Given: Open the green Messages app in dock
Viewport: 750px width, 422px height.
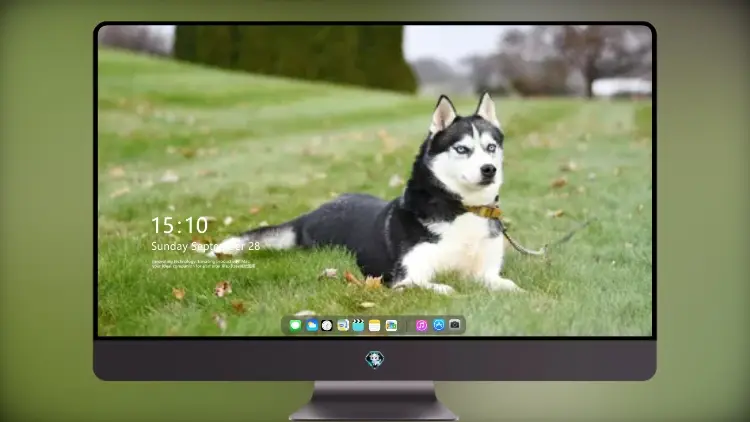Looking at the screenshot, I should pyautogui.click(x=295, y=325).
